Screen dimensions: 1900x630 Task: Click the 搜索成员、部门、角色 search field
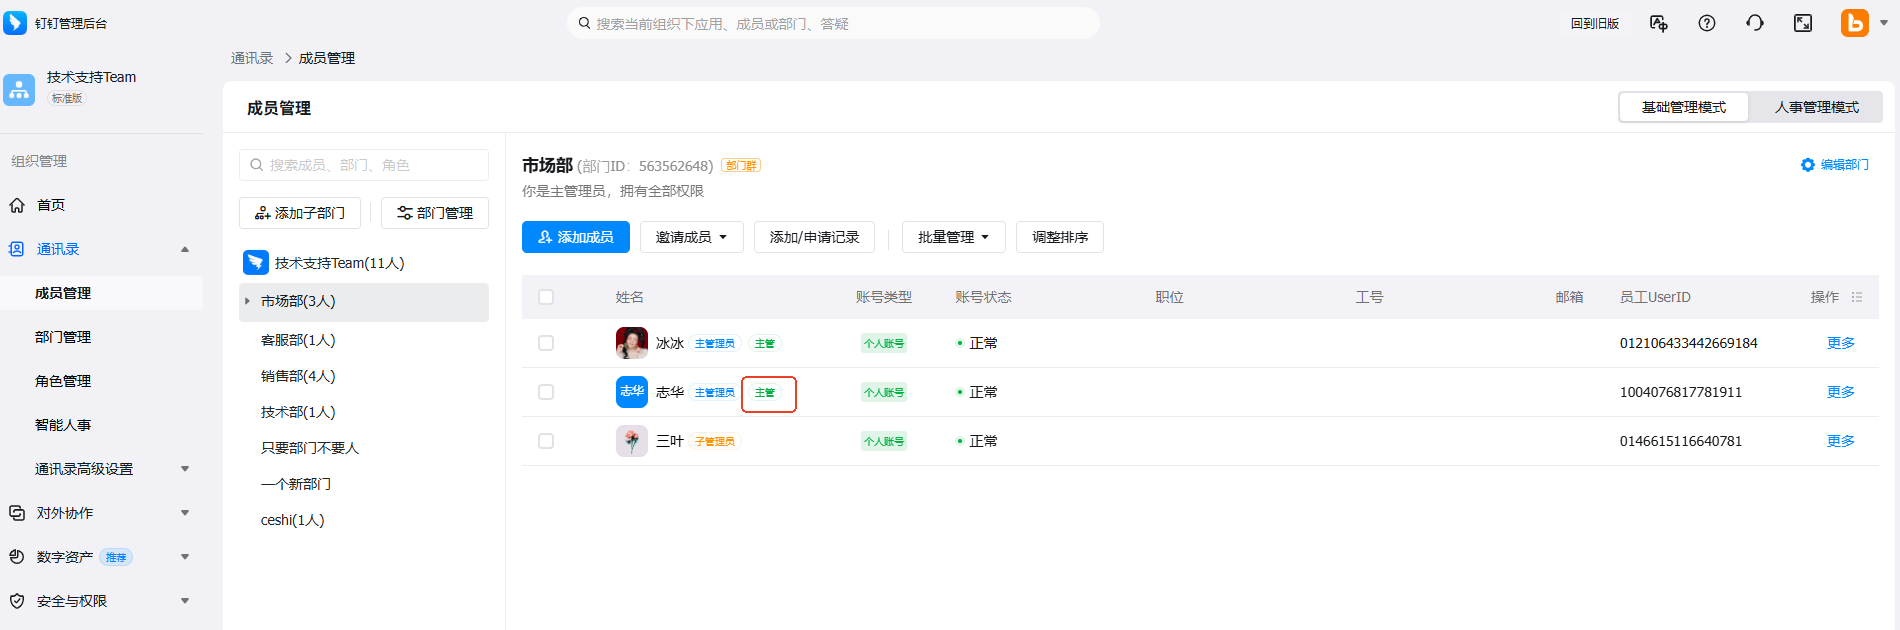point(364,165)
